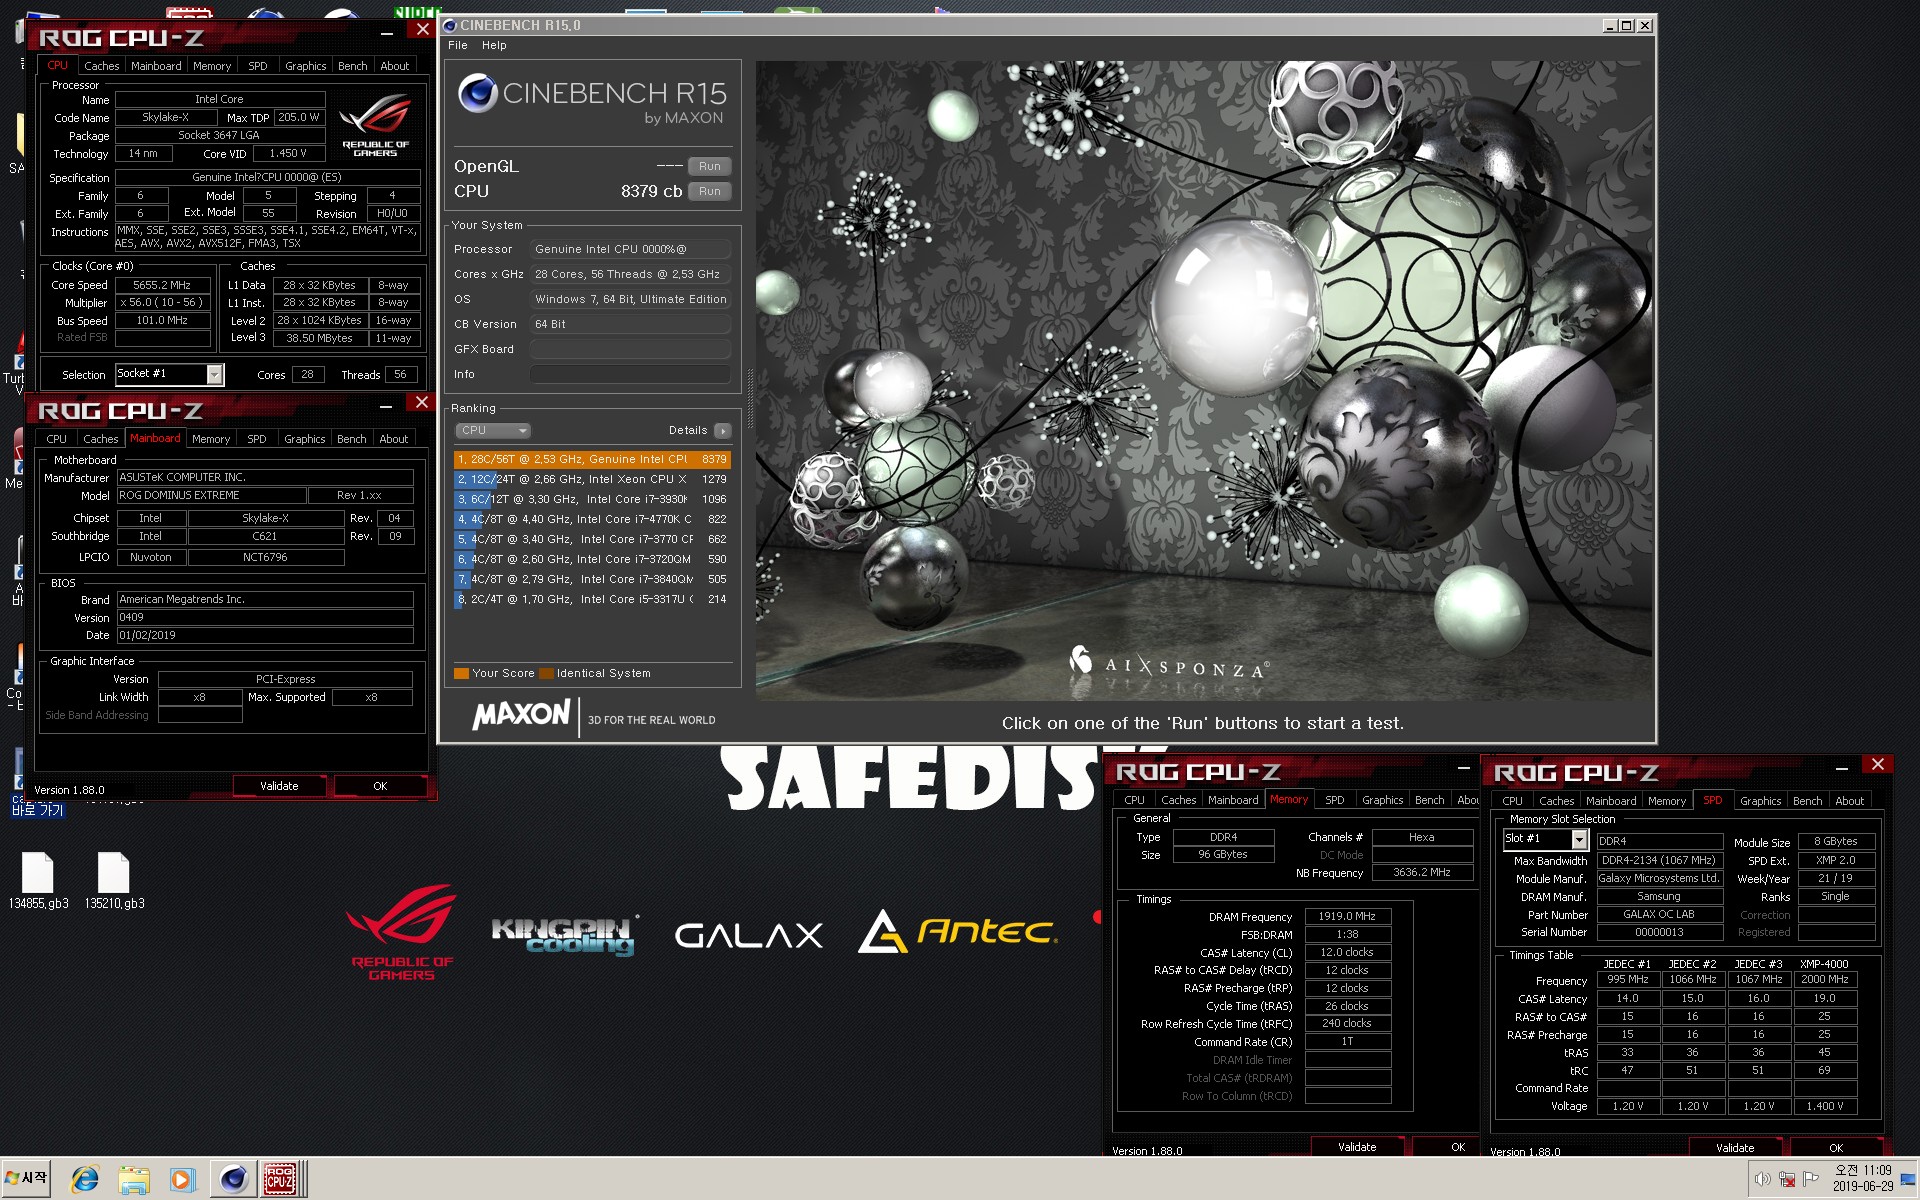Select ranking row 28C/56T Genuine Intel CPU
The width and height of the screenshot is (1920, 1200).
click(592, 459)
